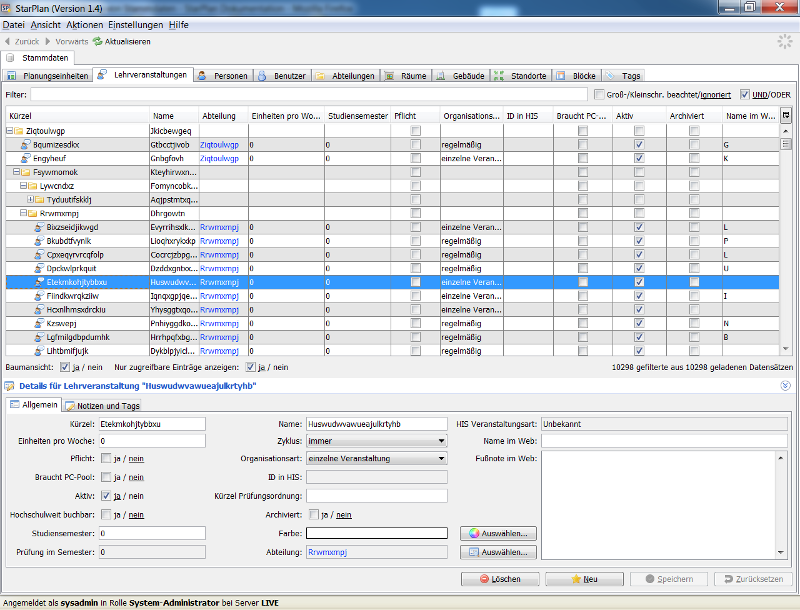
Task: Click the Stammdaten tab database icon
Action: tap(10, 58)
